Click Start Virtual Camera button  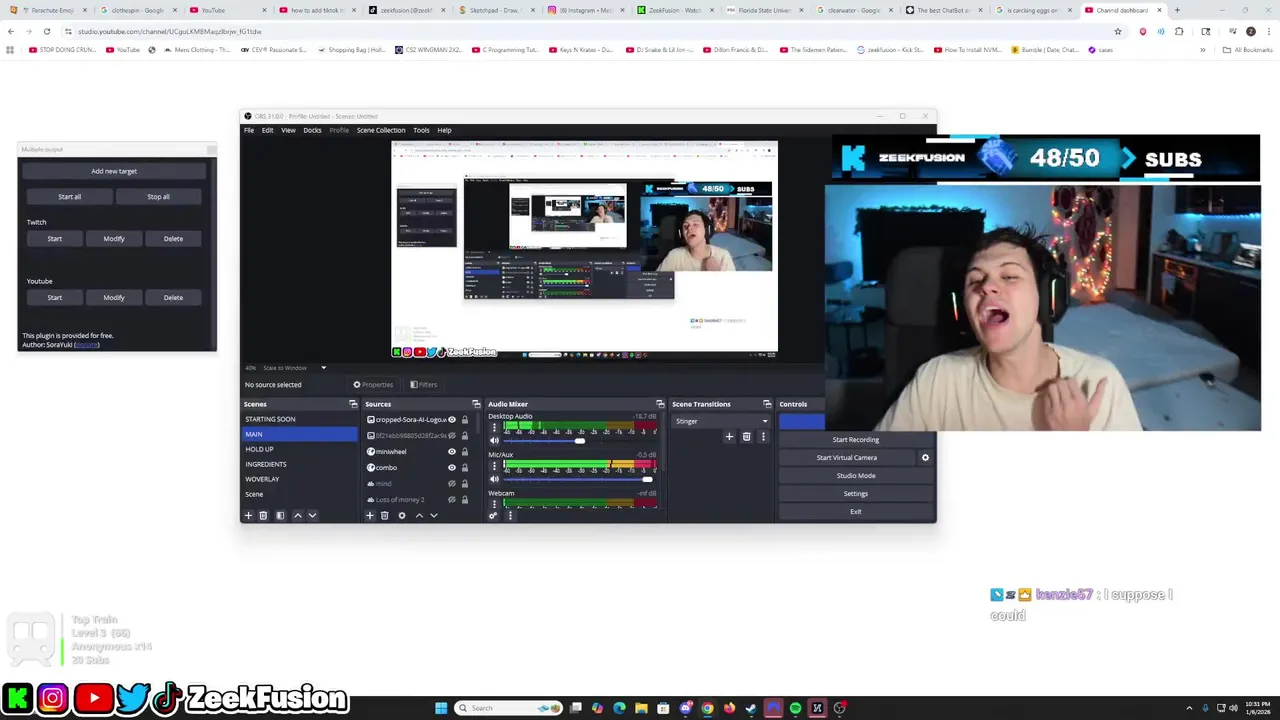[846, 457]
